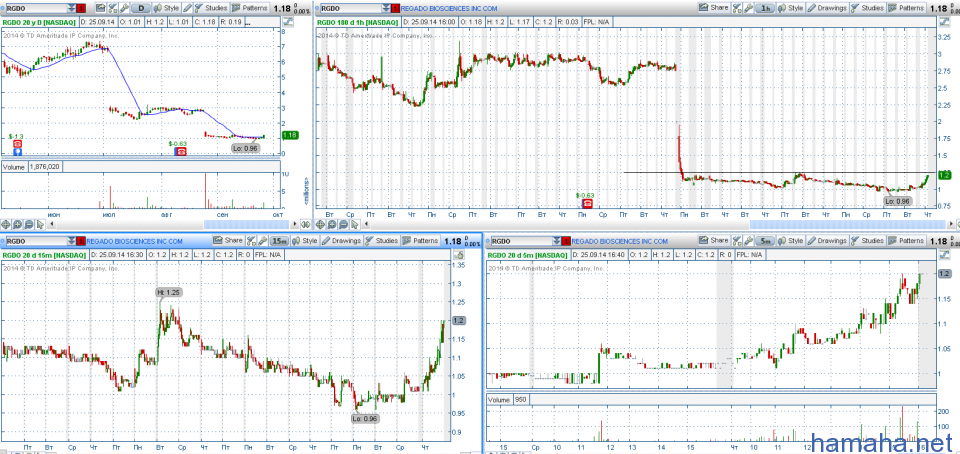The height and width of the screenshot is (454, 960).
Task: Open Studies in 15m chart toolbar
Action: click(382, 240)
